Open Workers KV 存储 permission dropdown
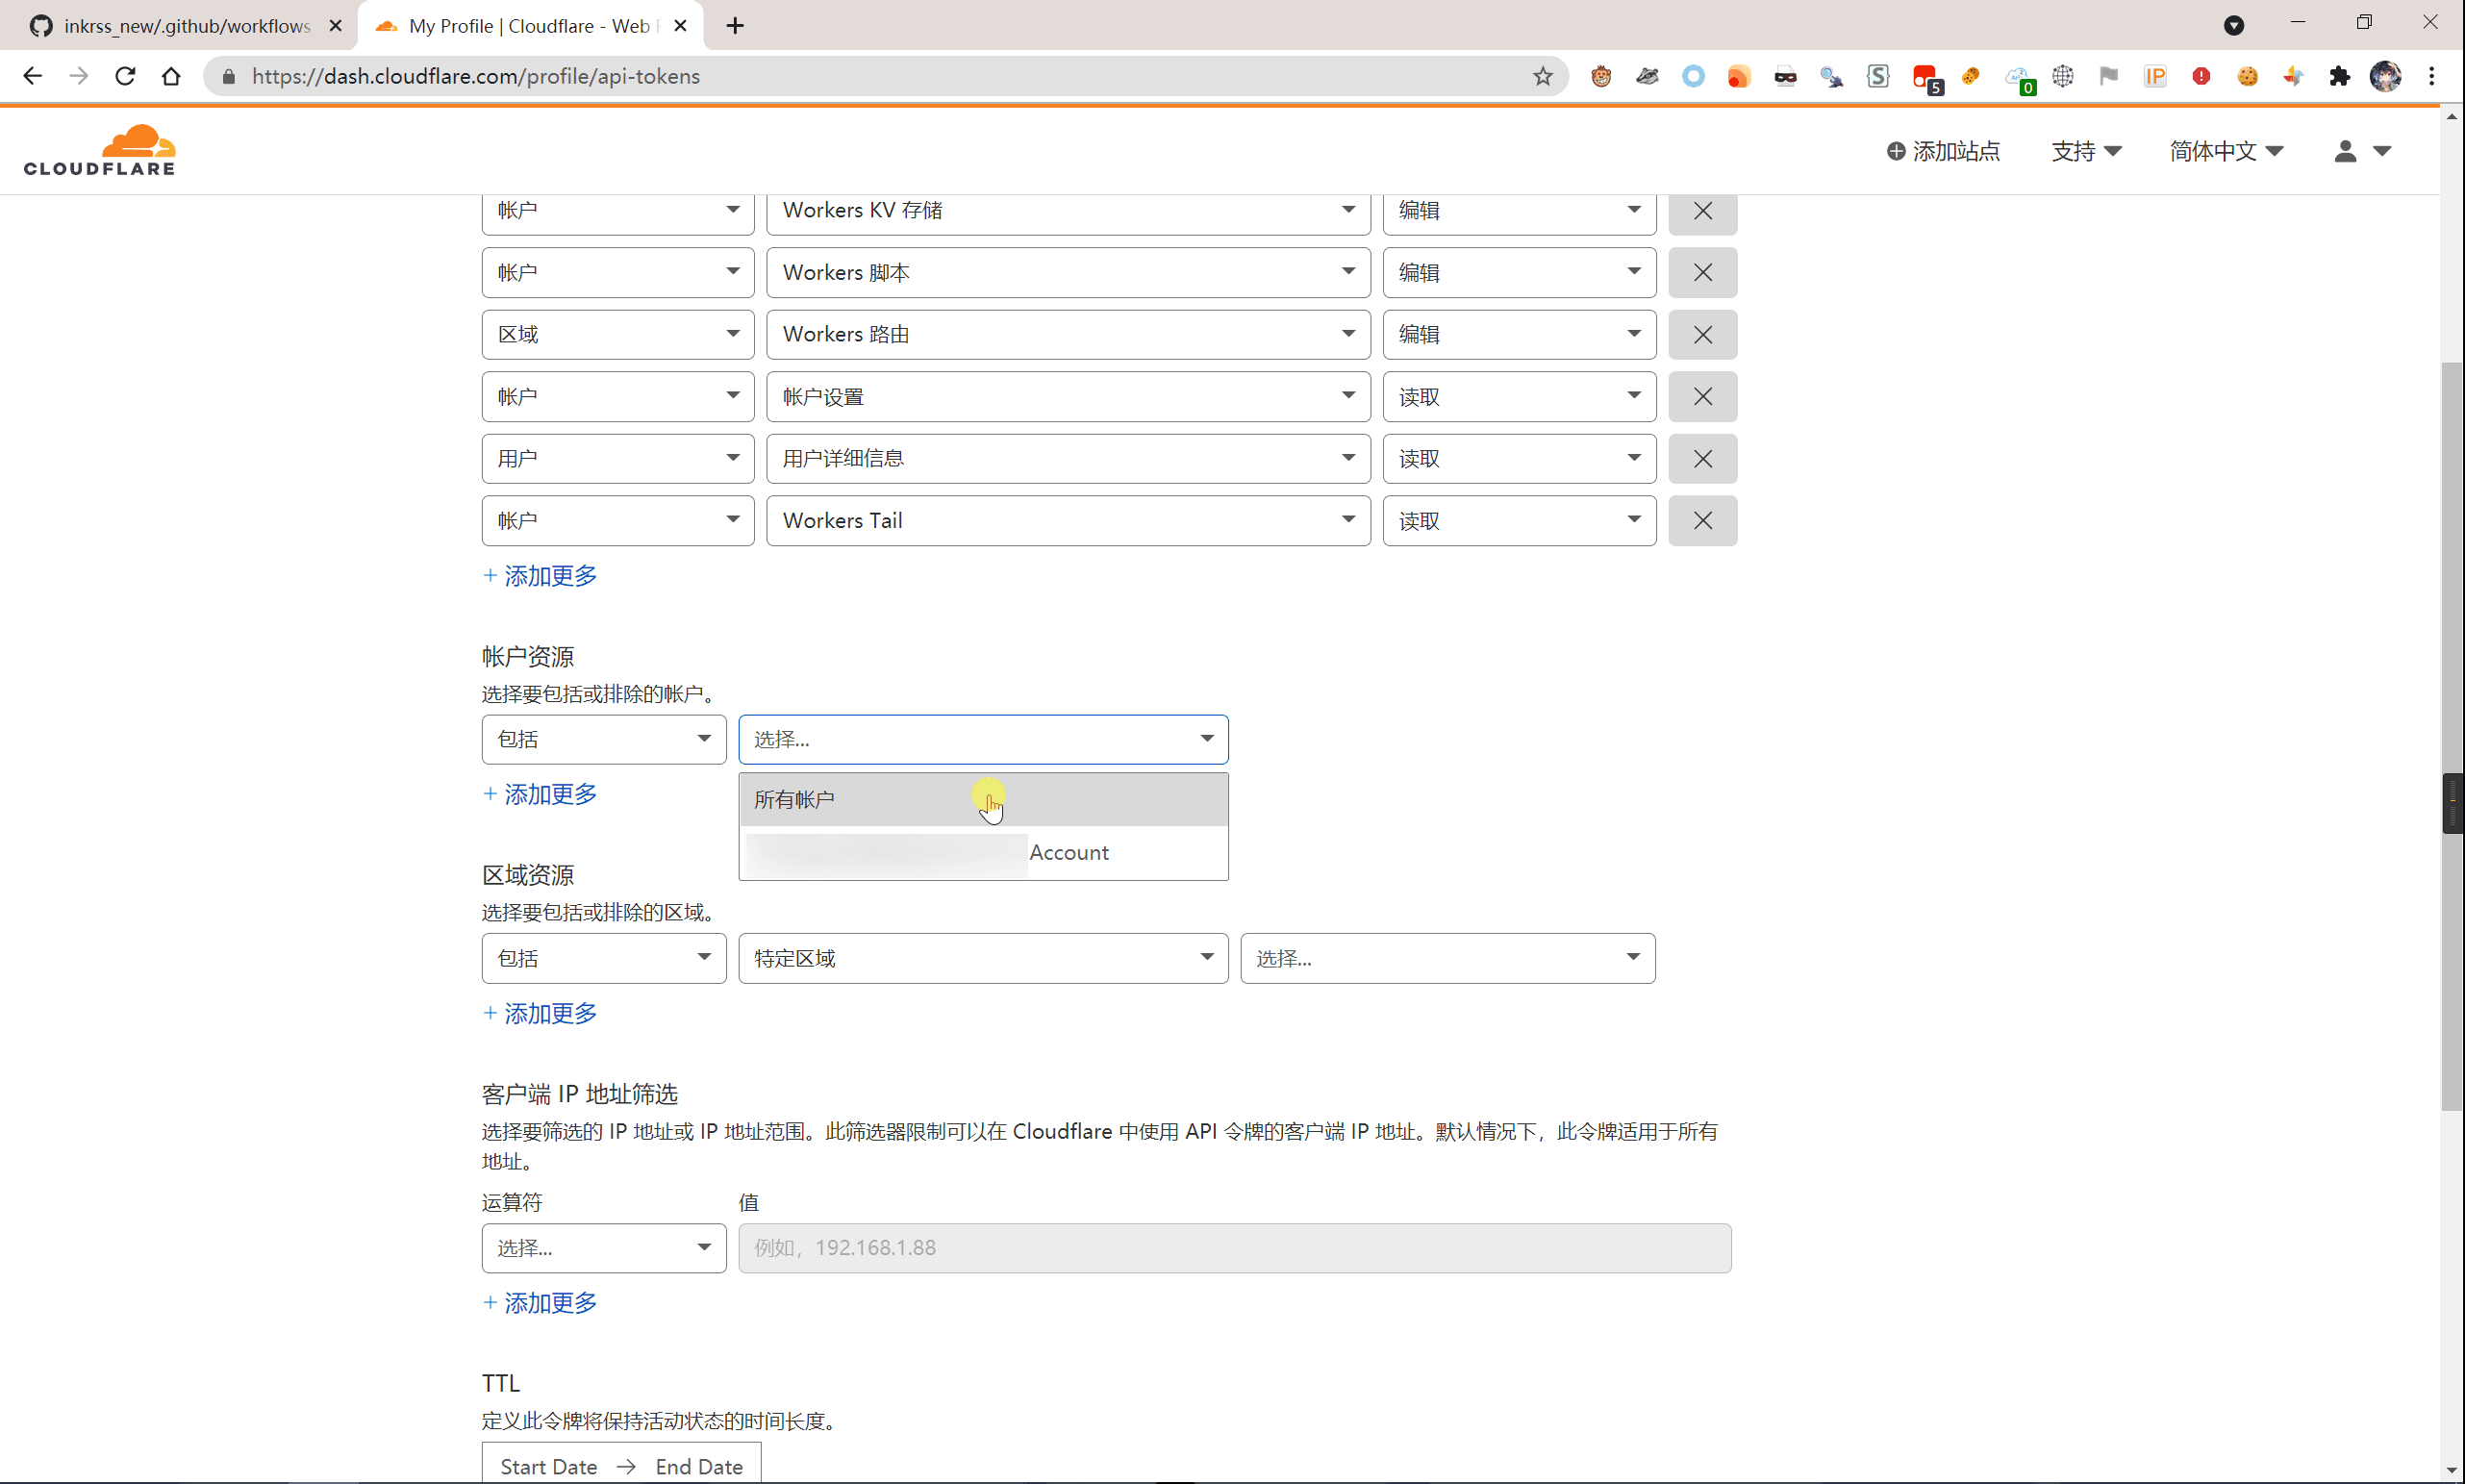The width and height of the screenshot is (2465, 1484). [x=1068, y=211]
